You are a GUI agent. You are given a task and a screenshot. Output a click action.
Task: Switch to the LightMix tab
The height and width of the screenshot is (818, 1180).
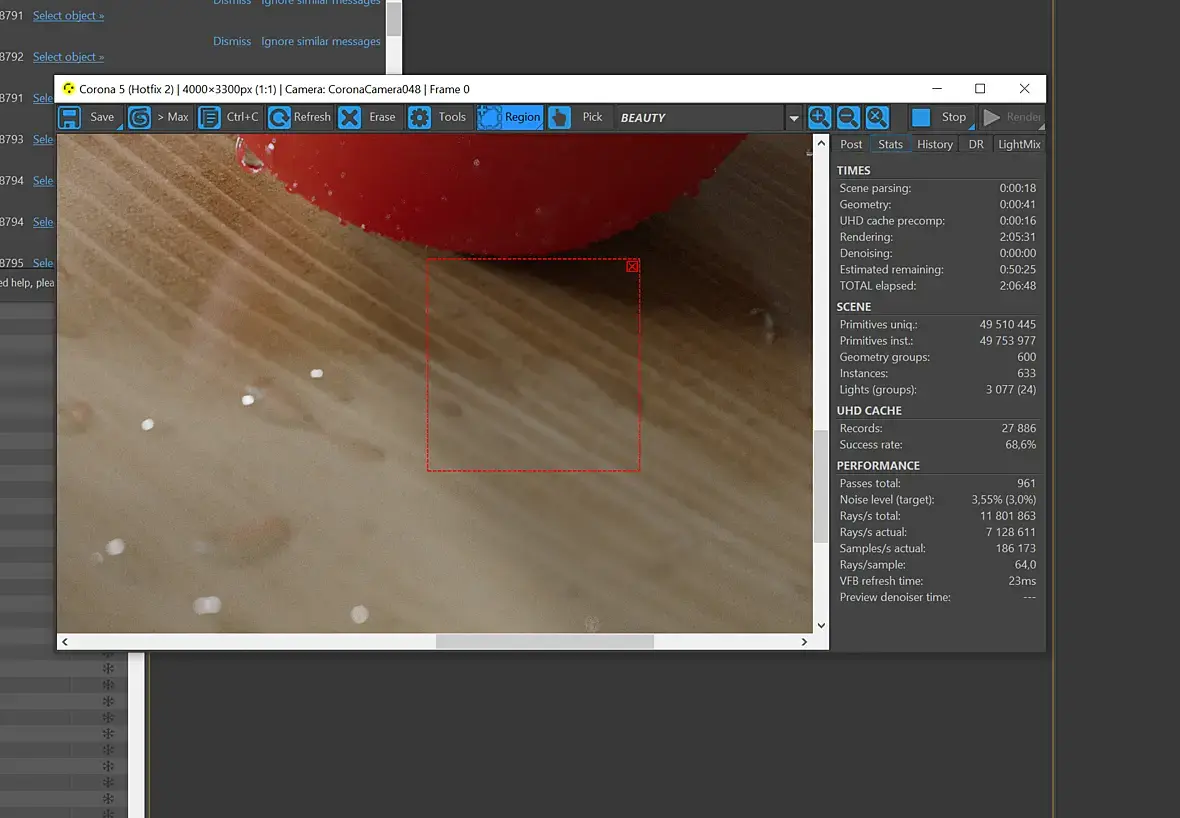coord(1019,144)
